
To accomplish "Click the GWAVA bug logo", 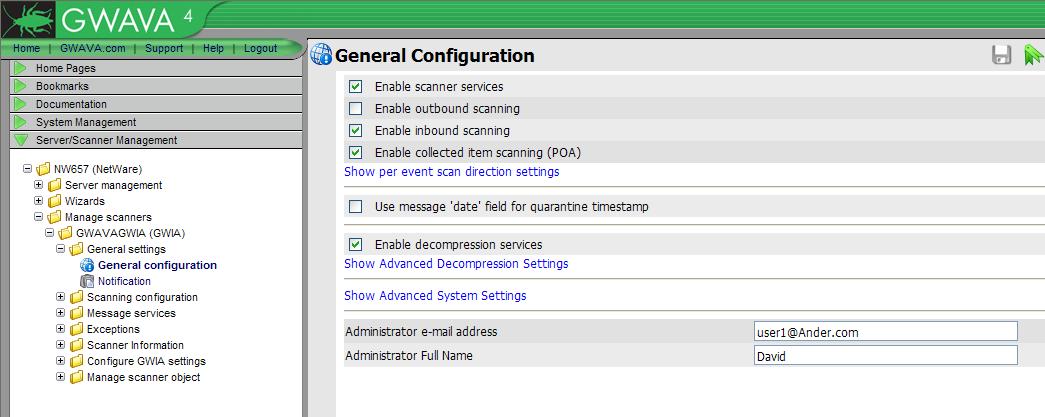I will point(27,19).
